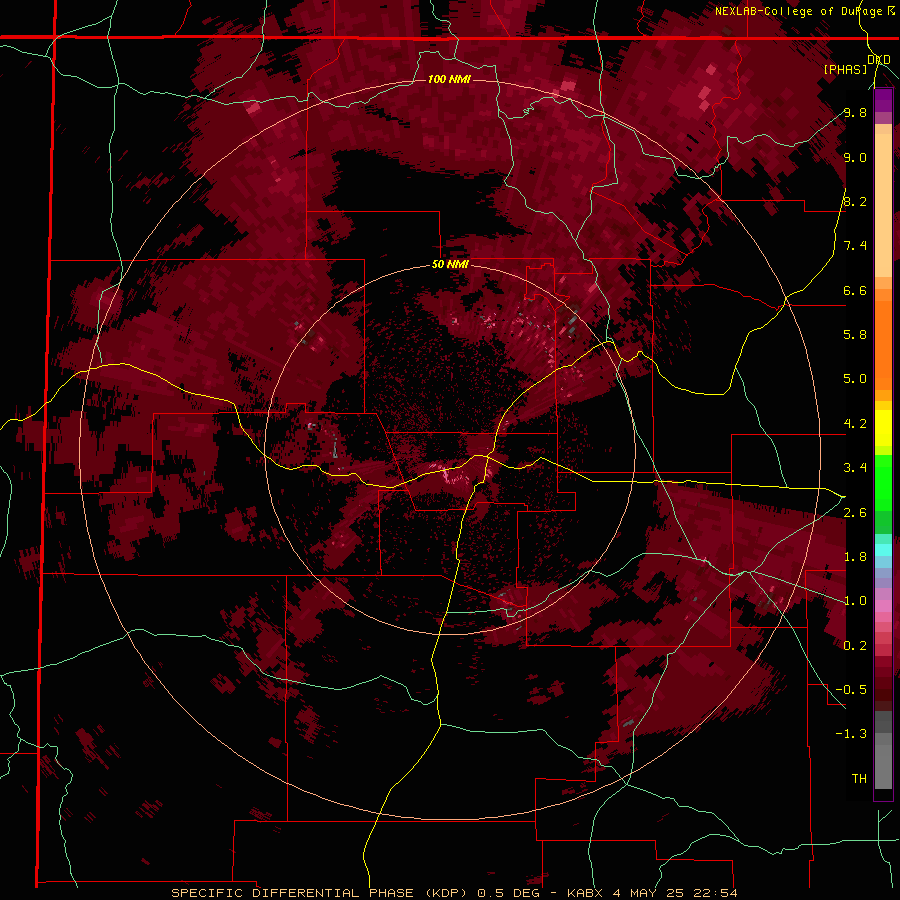Click the 7.4 legend value
This screenshot has height=900, width=900.
pyautogui.click(x=855, y=246)
